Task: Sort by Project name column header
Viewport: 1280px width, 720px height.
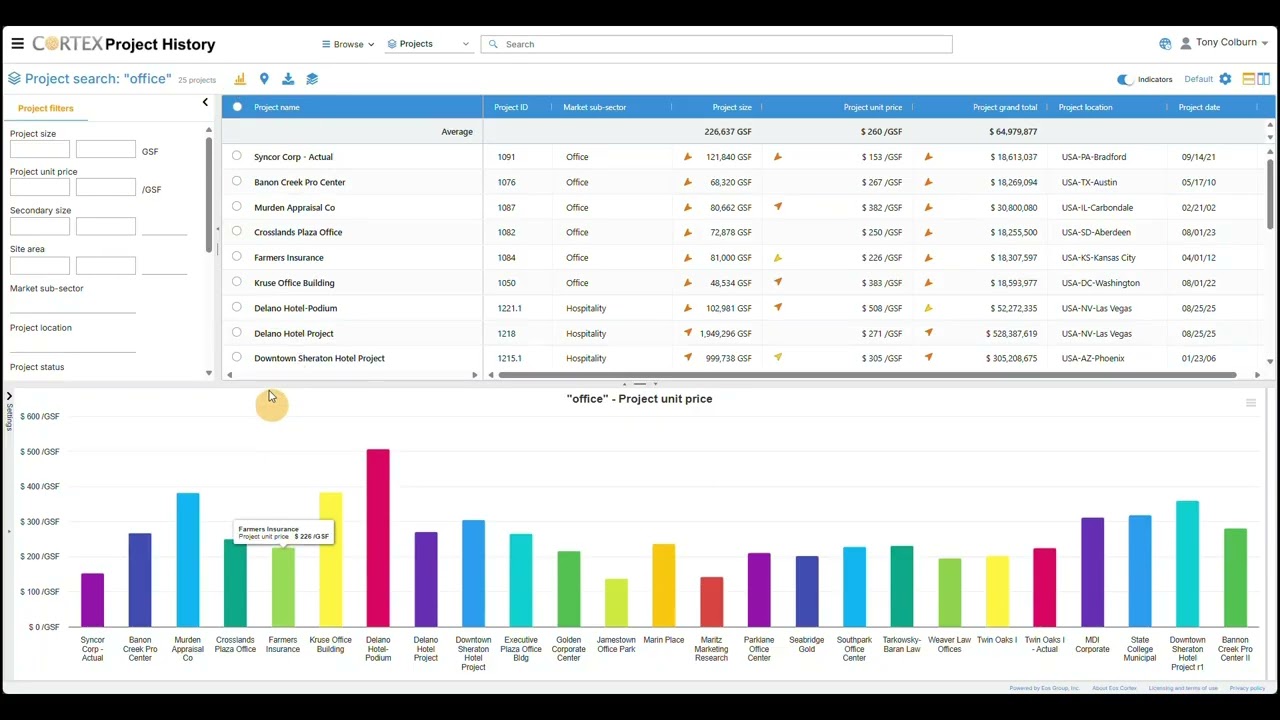Action: (x=277, y=107)
